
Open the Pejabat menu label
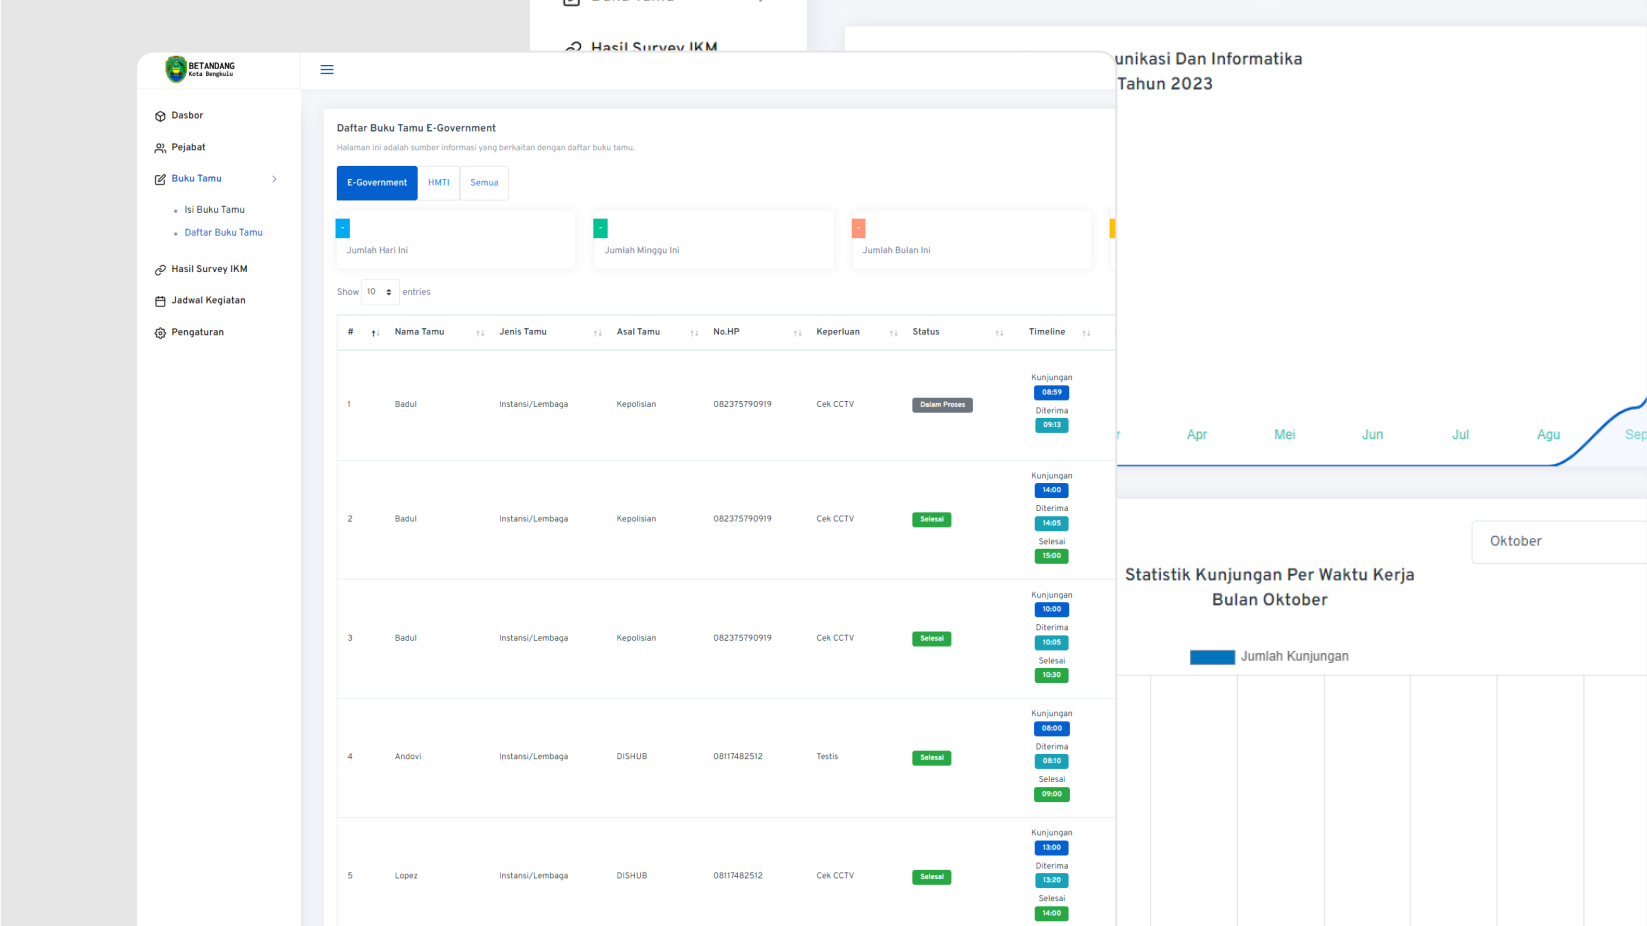pos(188,148)
